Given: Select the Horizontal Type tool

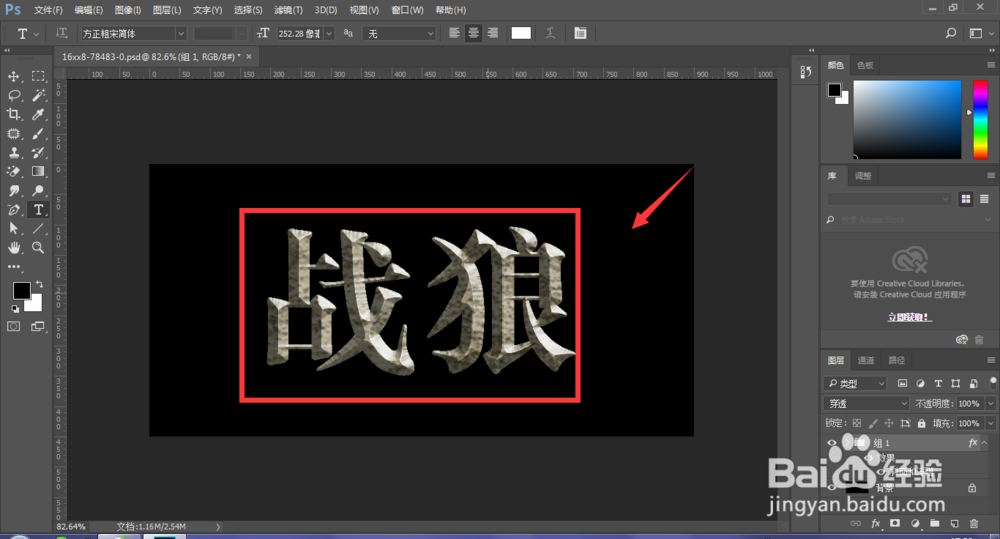Looking at the screenshot, I should pos(38,210).
